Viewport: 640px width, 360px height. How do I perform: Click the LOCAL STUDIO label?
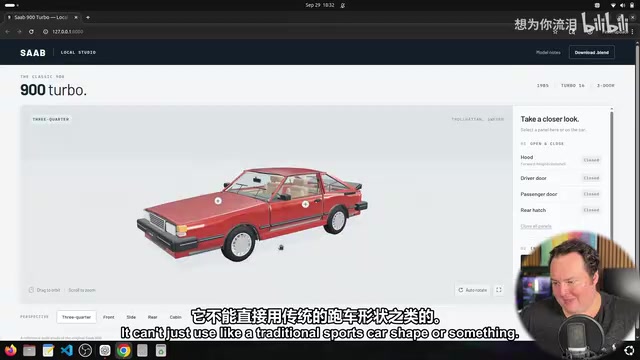coord(78,52)
